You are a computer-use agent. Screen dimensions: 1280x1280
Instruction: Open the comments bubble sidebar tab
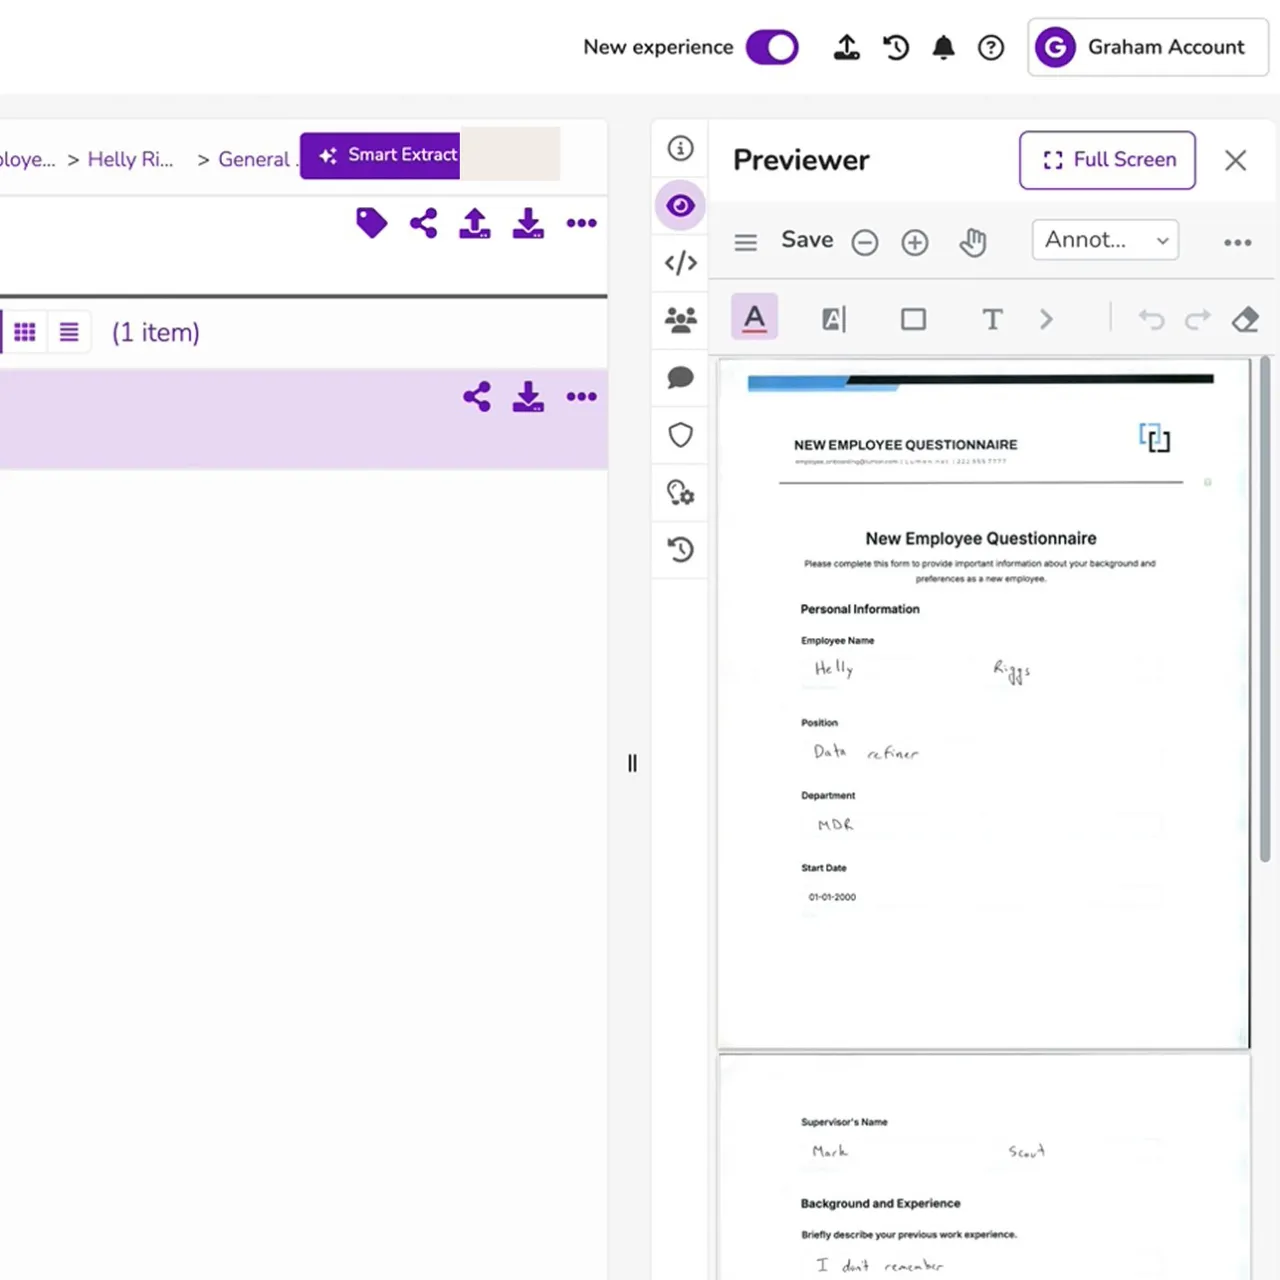[x=680, y=377]
